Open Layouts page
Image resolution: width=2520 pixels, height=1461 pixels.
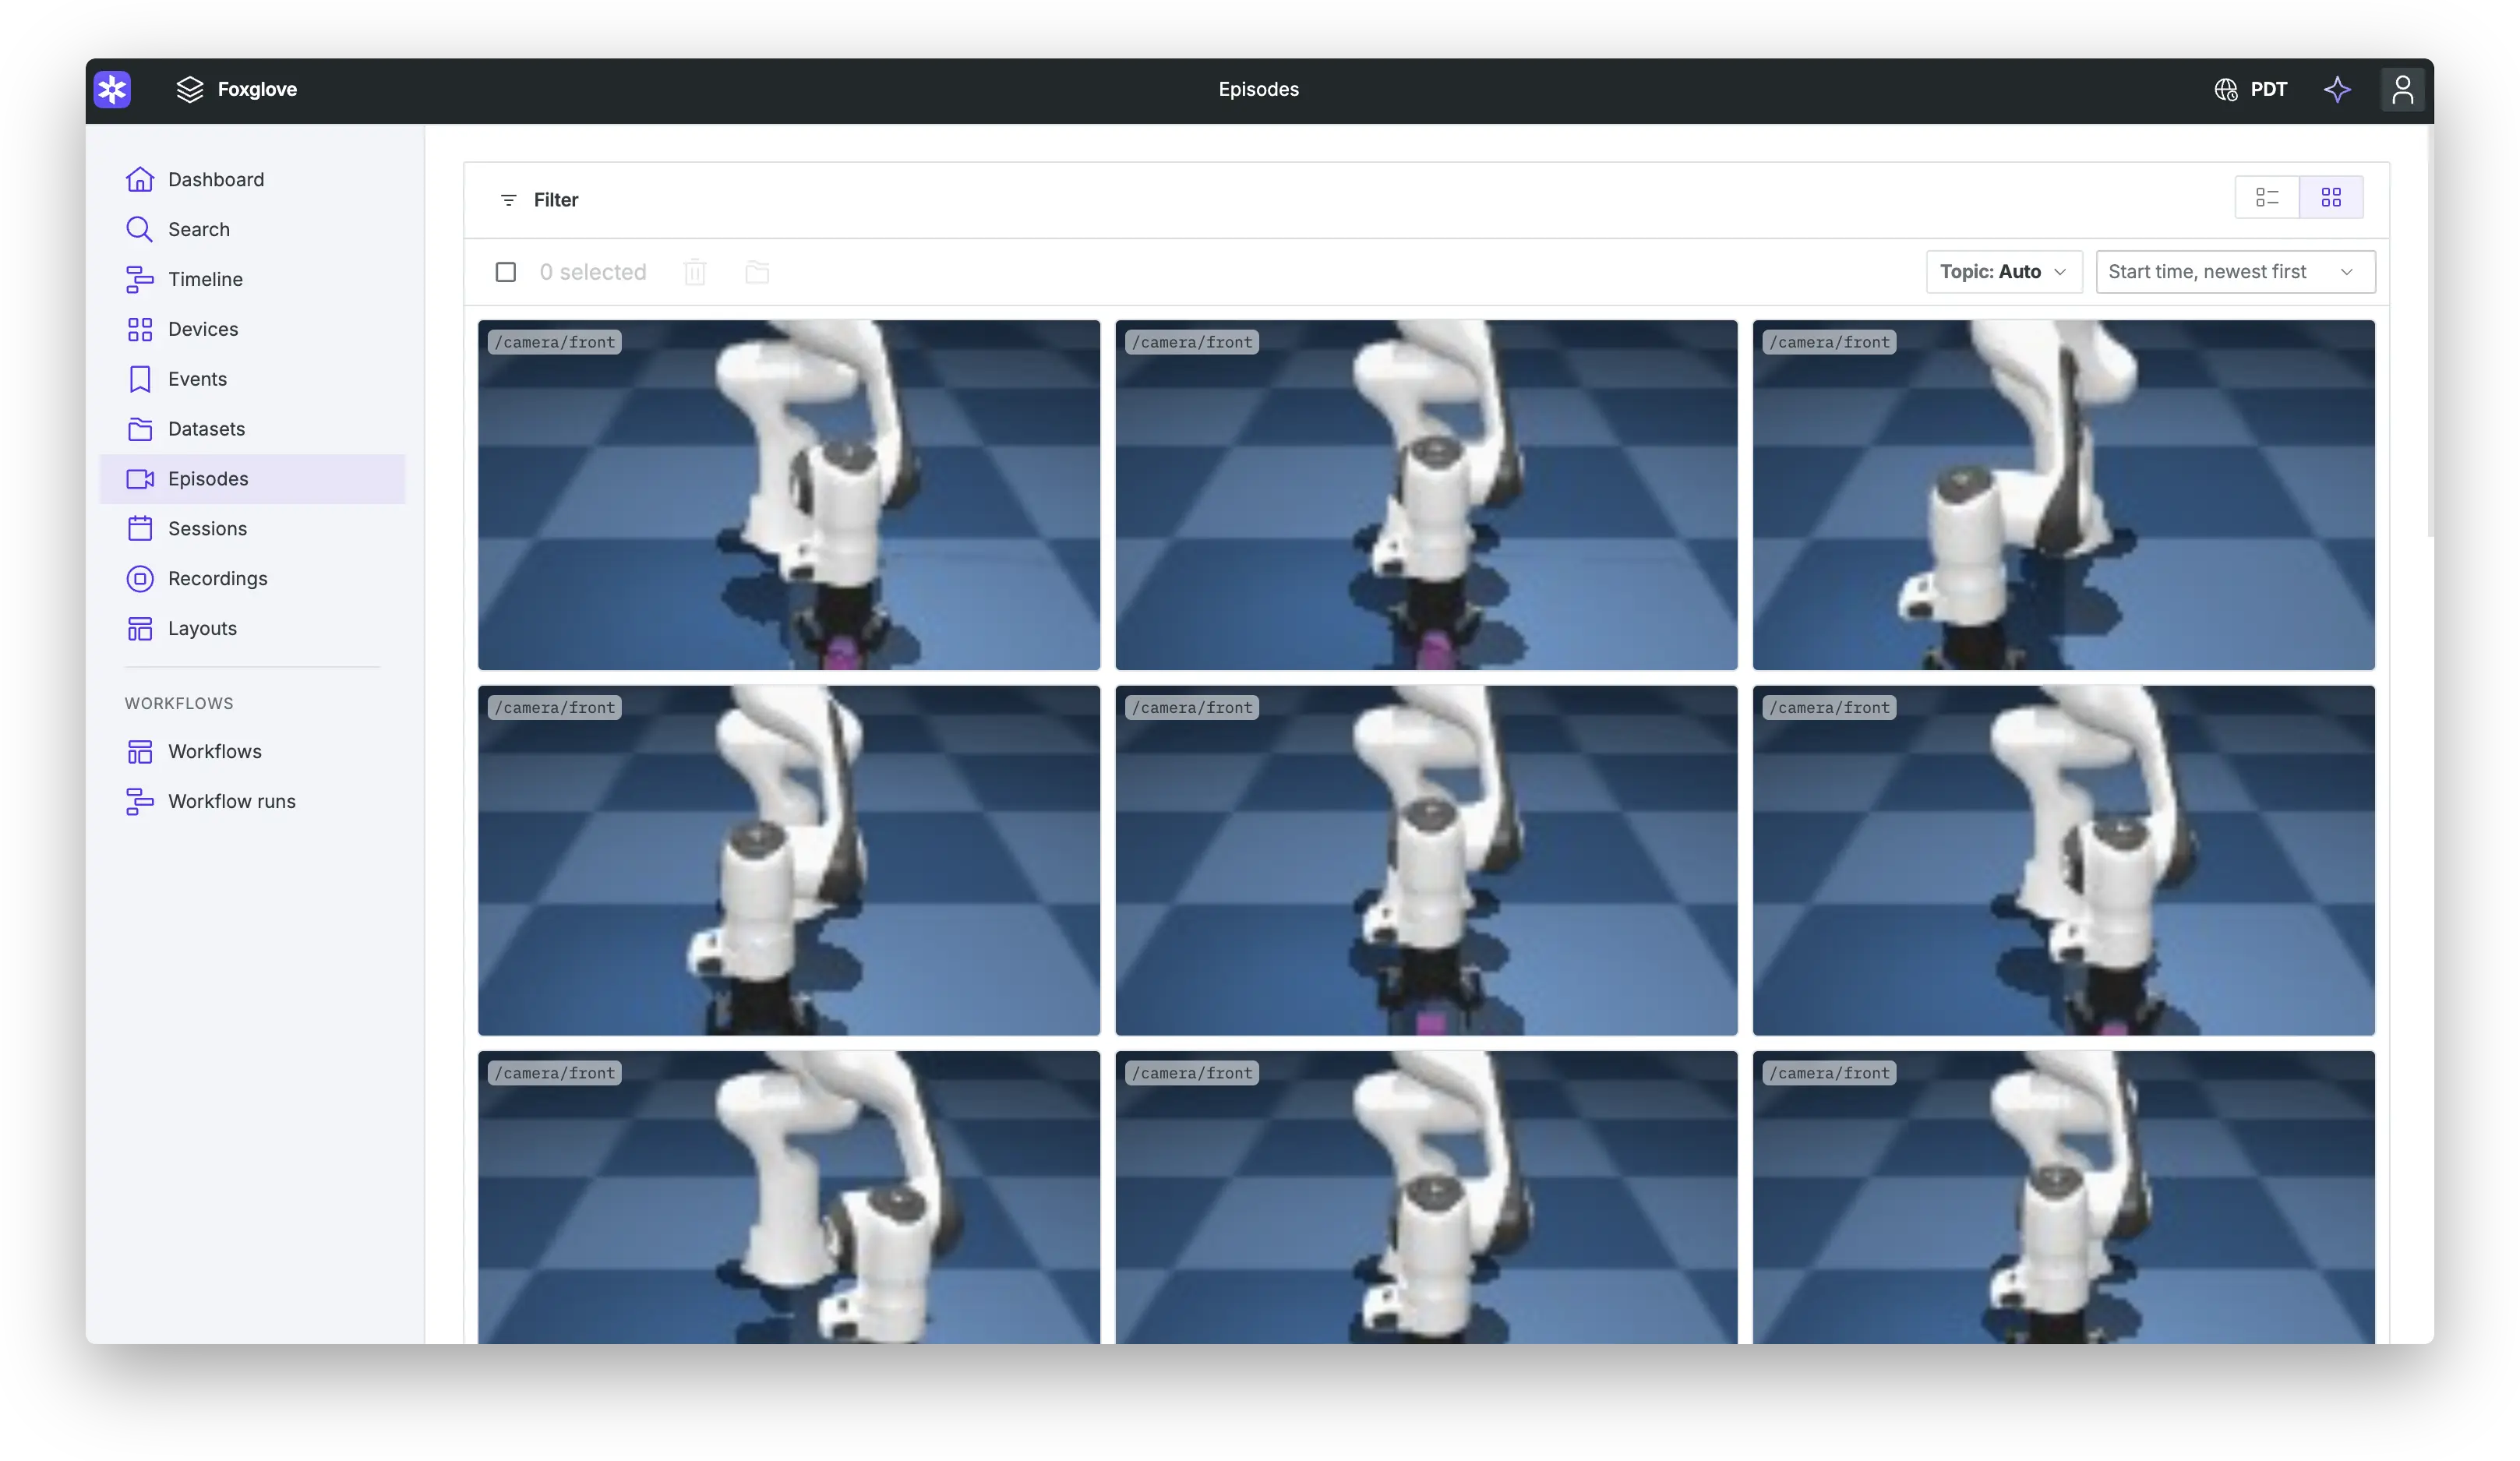[252, 628]
